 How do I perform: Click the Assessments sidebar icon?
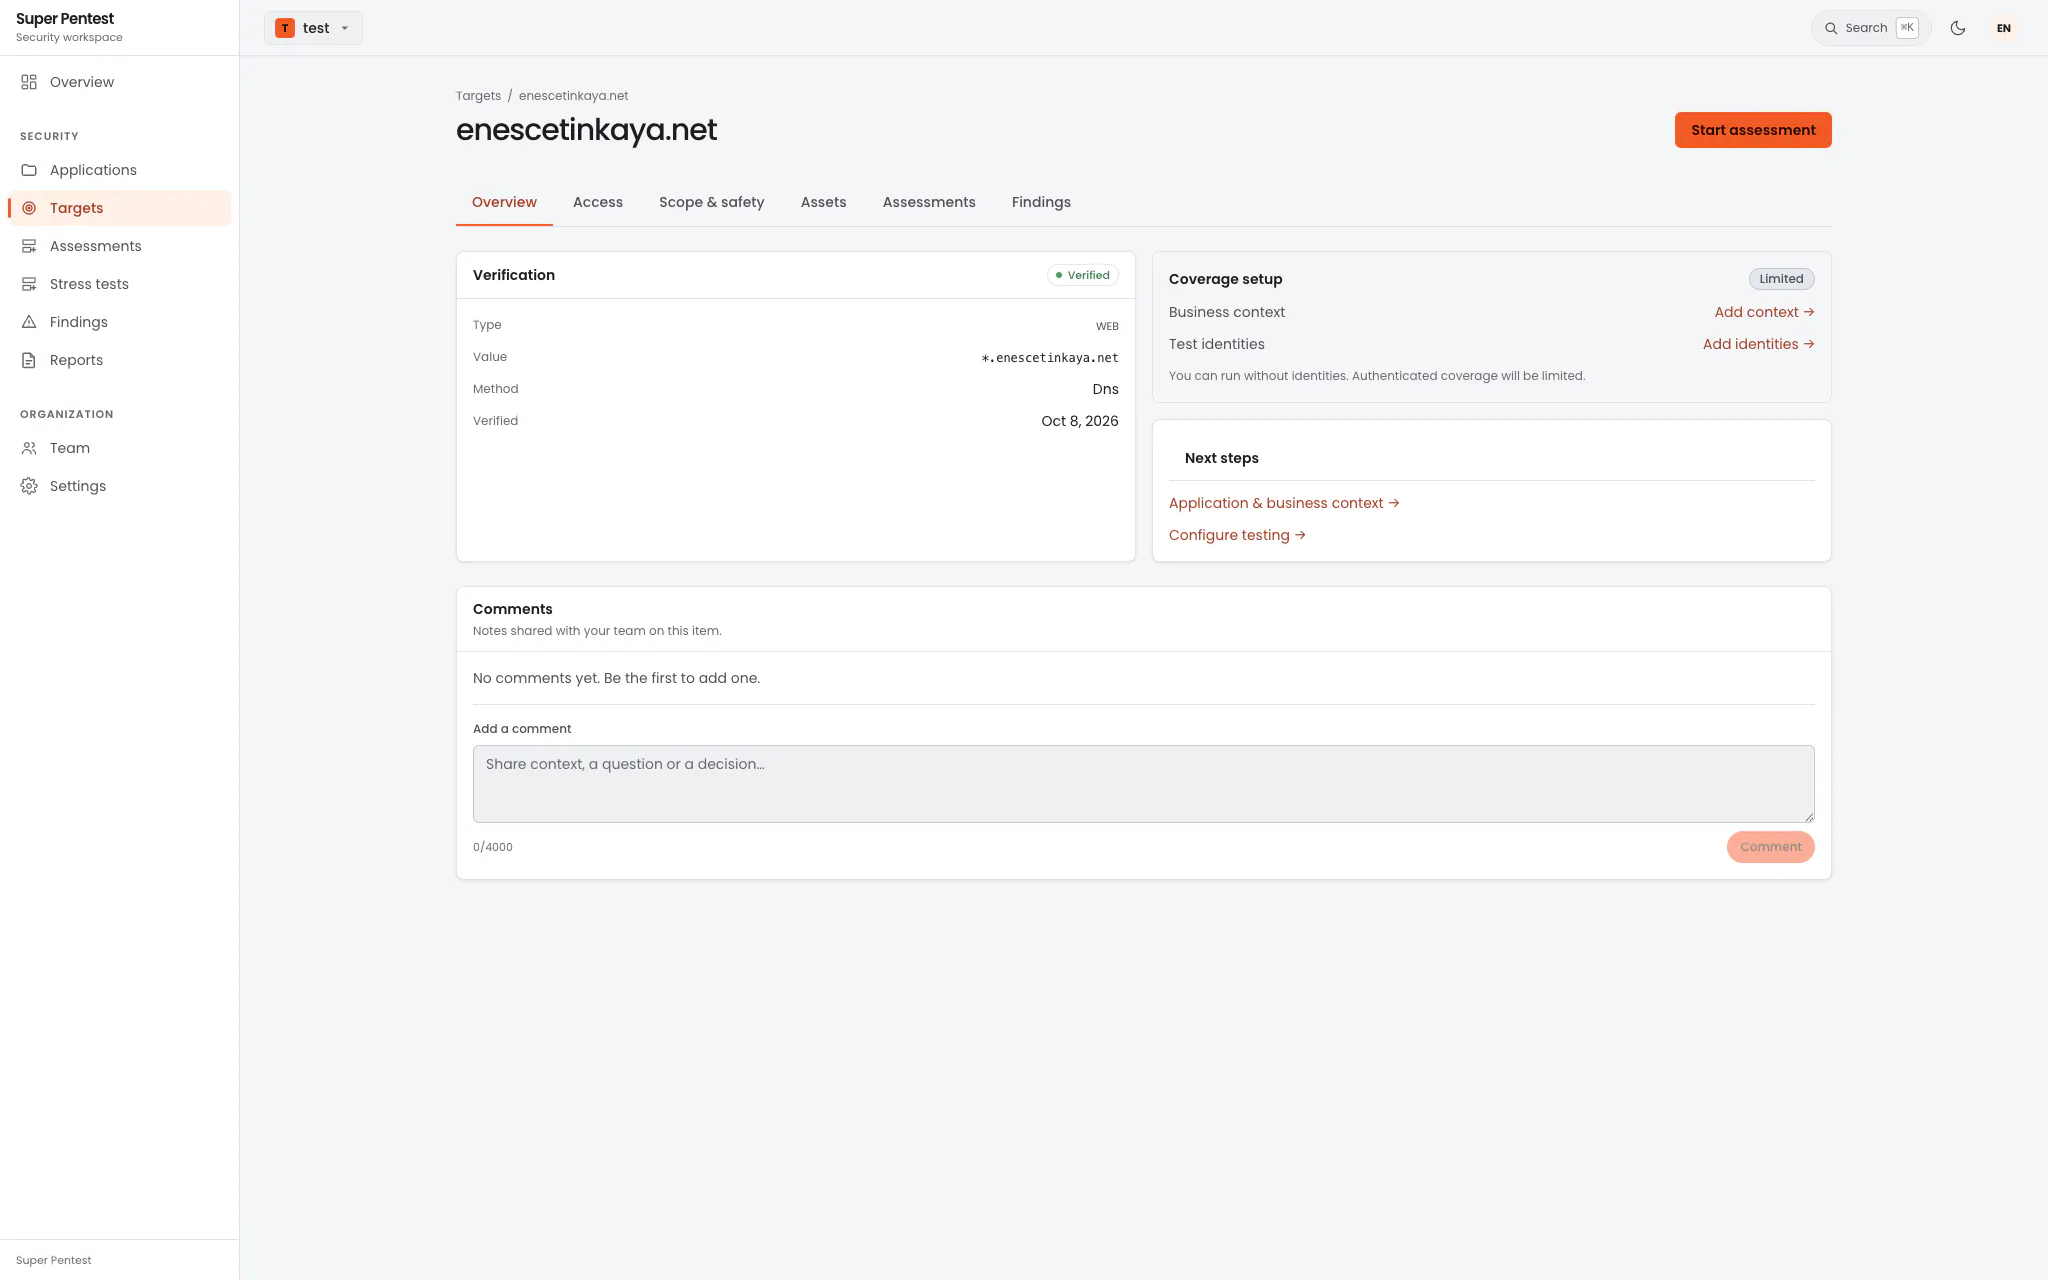tap(29, 246)
